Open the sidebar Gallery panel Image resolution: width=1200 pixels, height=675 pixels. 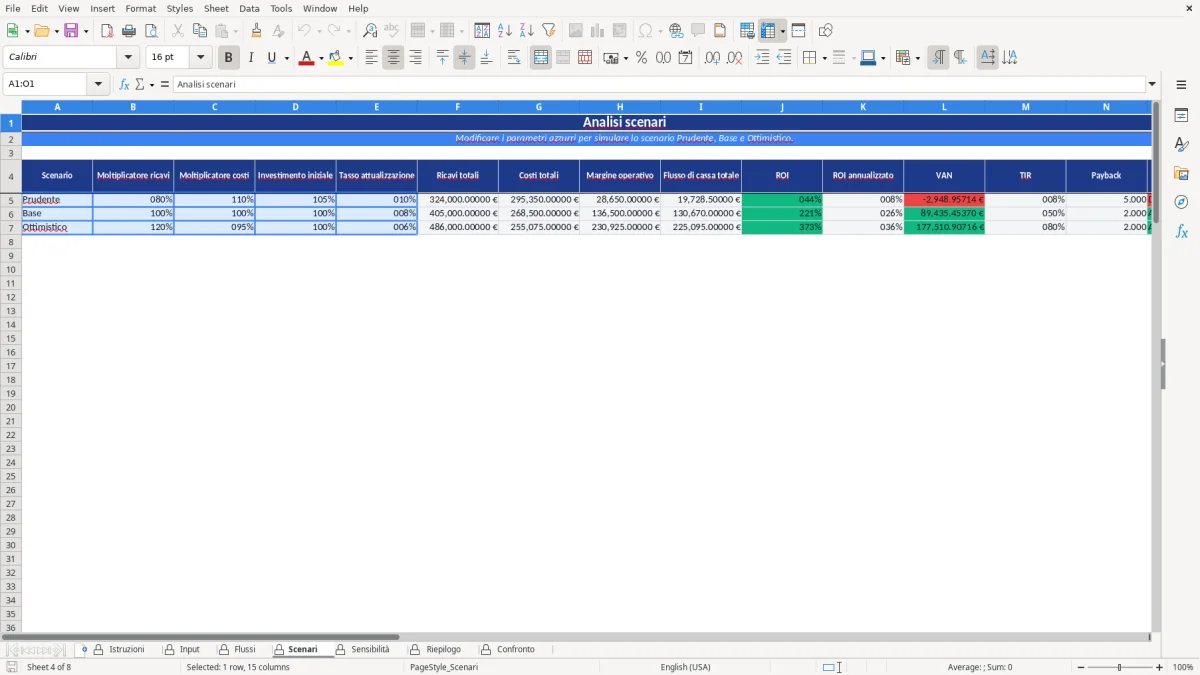click(1181, 173)
